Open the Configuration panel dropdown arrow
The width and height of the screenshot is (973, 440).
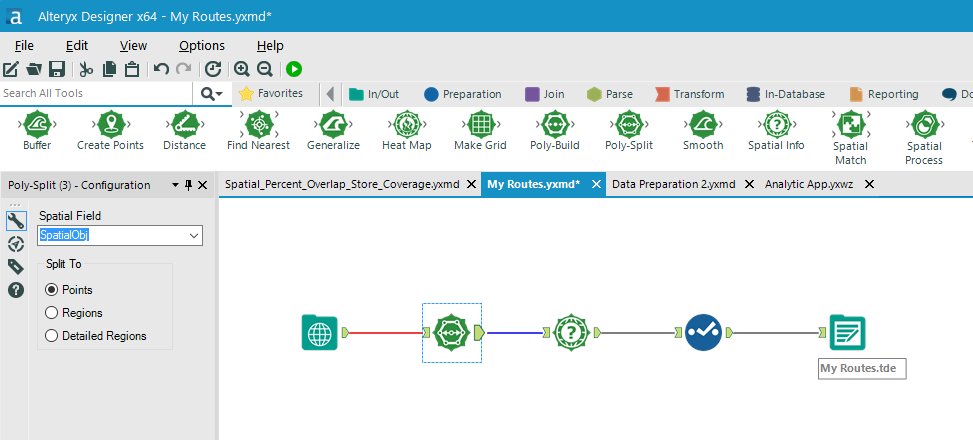point(175,185)
